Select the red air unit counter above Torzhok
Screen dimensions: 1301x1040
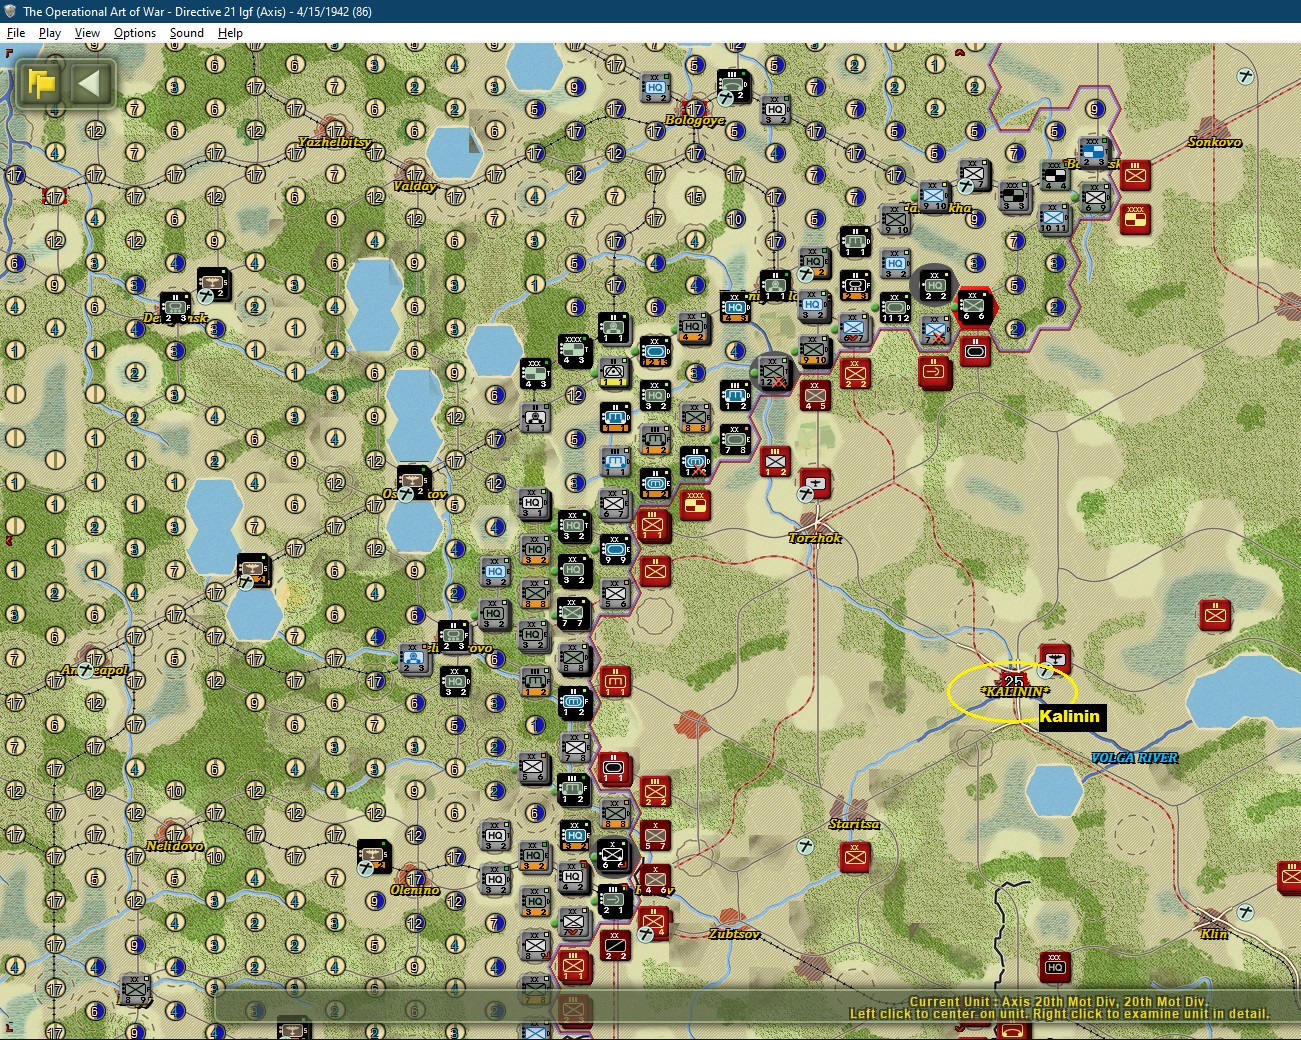(815, 483)
